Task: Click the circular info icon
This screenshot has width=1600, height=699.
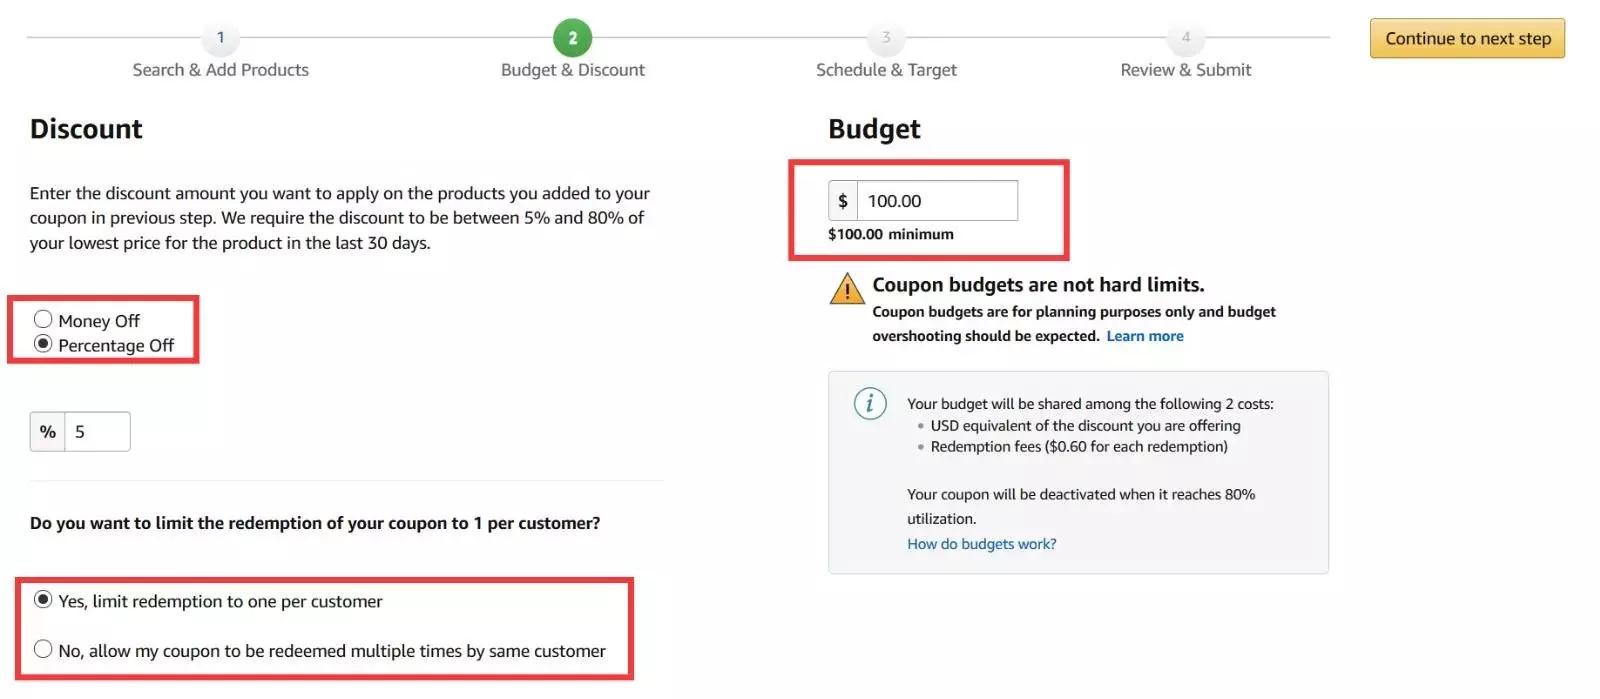Action: (x=870, y=403)
